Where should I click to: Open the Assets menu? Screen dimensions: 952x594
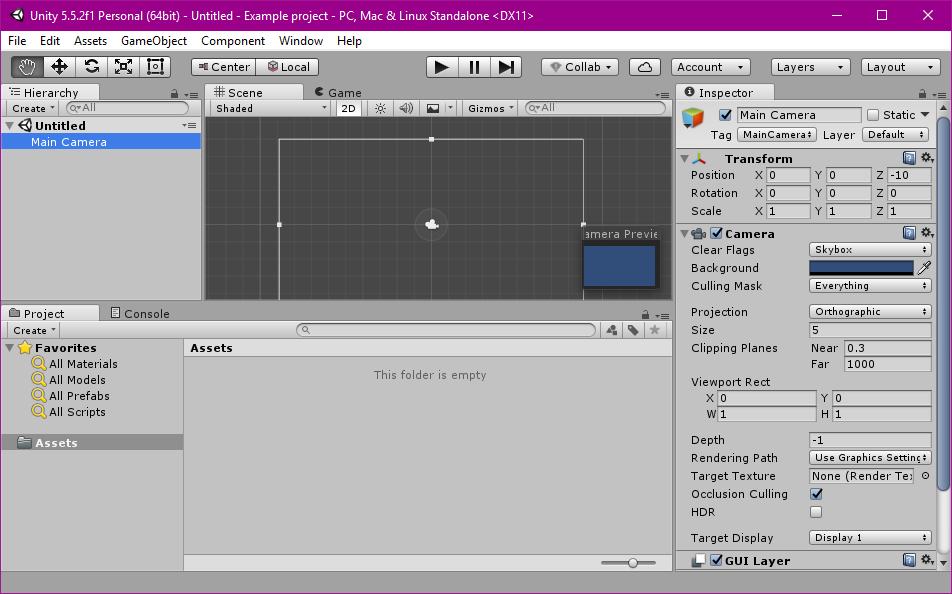(90, 41)
